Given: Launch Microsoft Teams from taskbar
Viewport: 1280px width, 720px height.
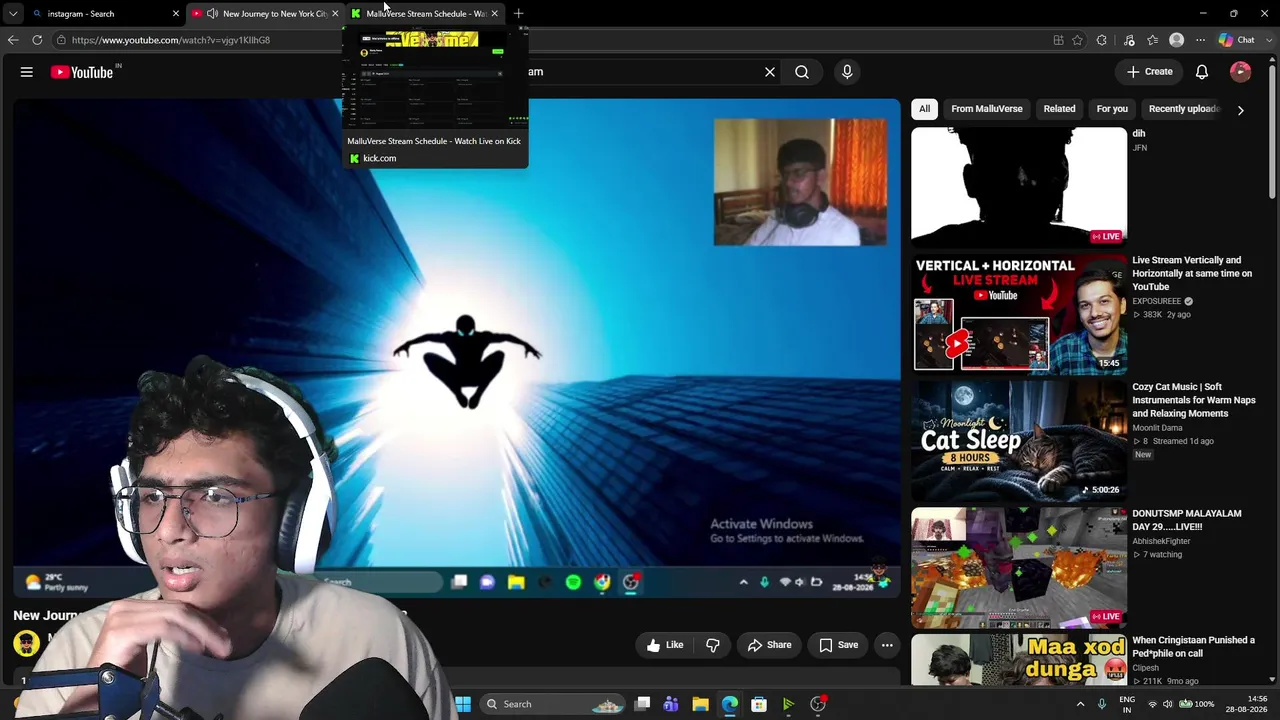Looking at the screenshot, I should click(x=671, y=704).
